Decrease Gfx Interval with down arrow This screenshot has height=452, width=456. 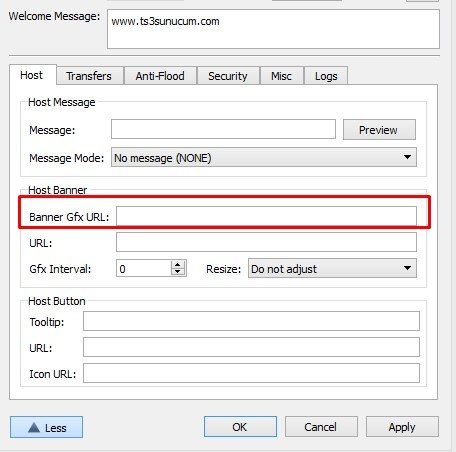coord(178,272)
